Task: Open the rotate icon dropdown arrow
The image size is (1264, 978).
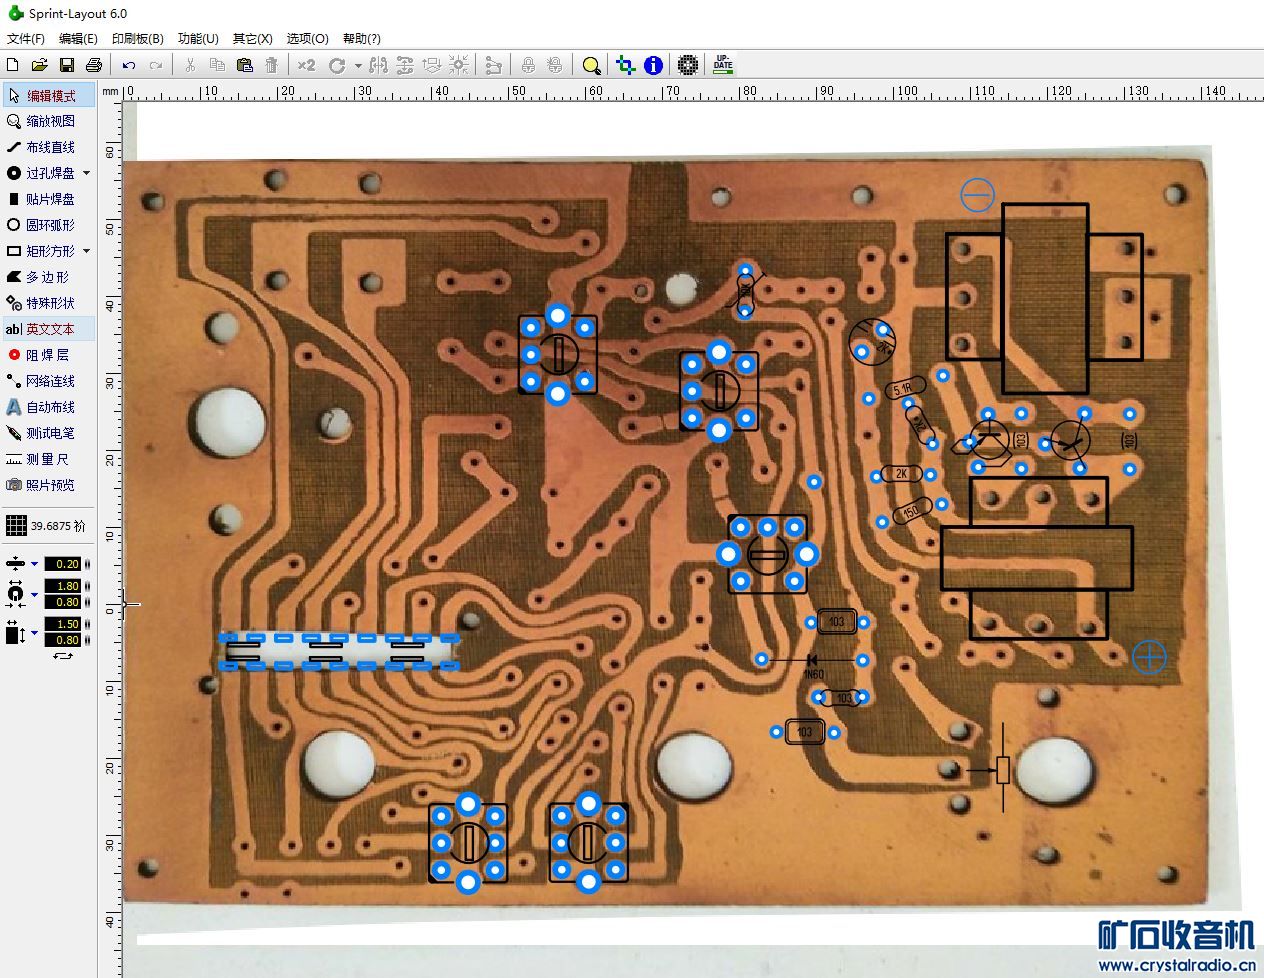Action: [358, 66]
